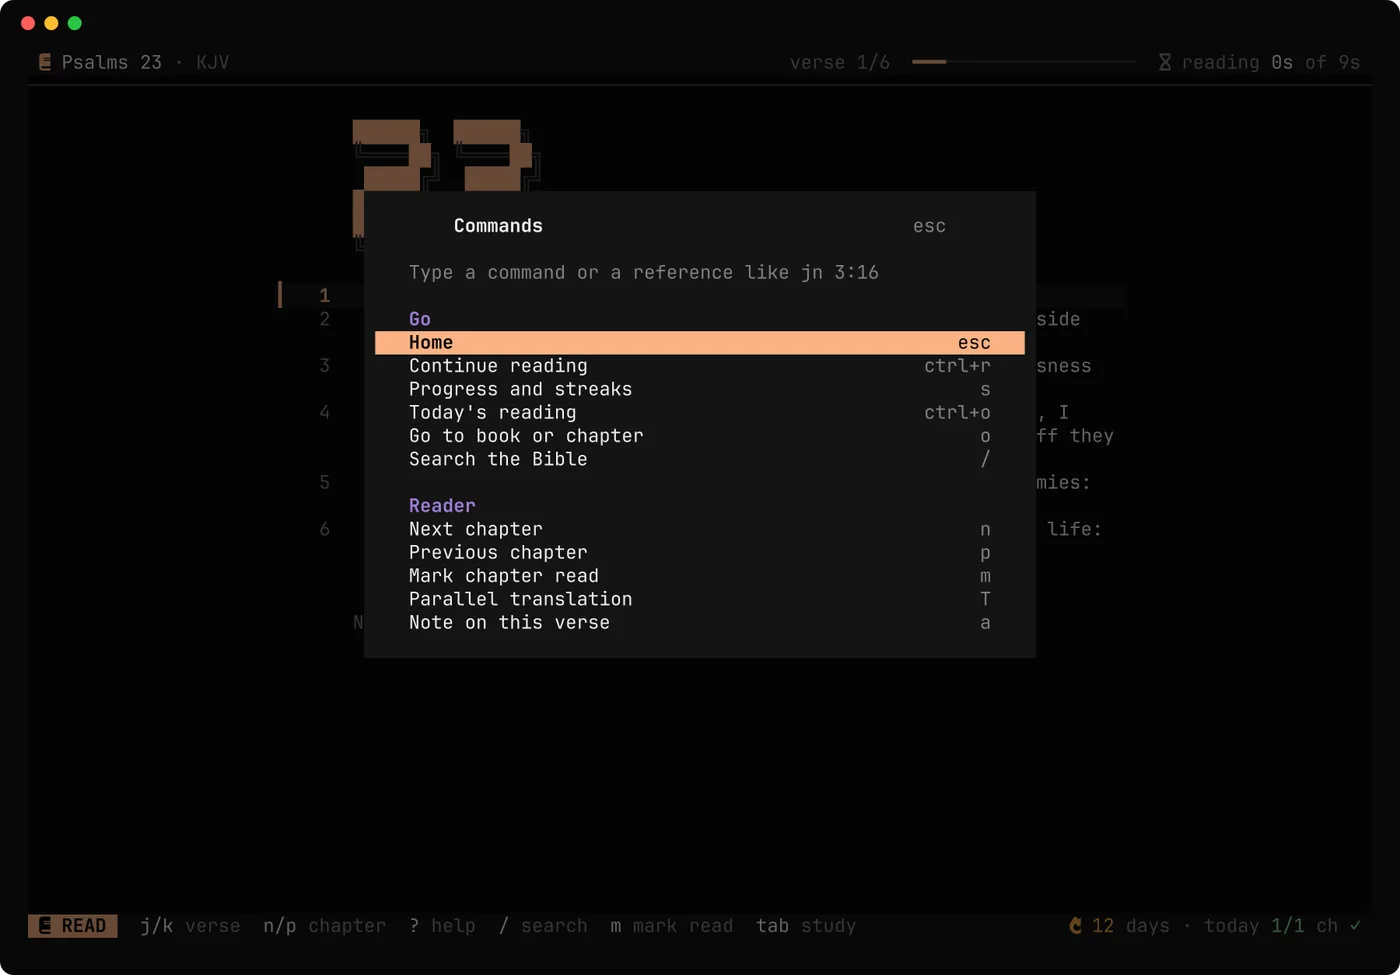Click the ctrl+o shortcut label
Viewport: 1400px width, 975px height.
tap(957, 412)
